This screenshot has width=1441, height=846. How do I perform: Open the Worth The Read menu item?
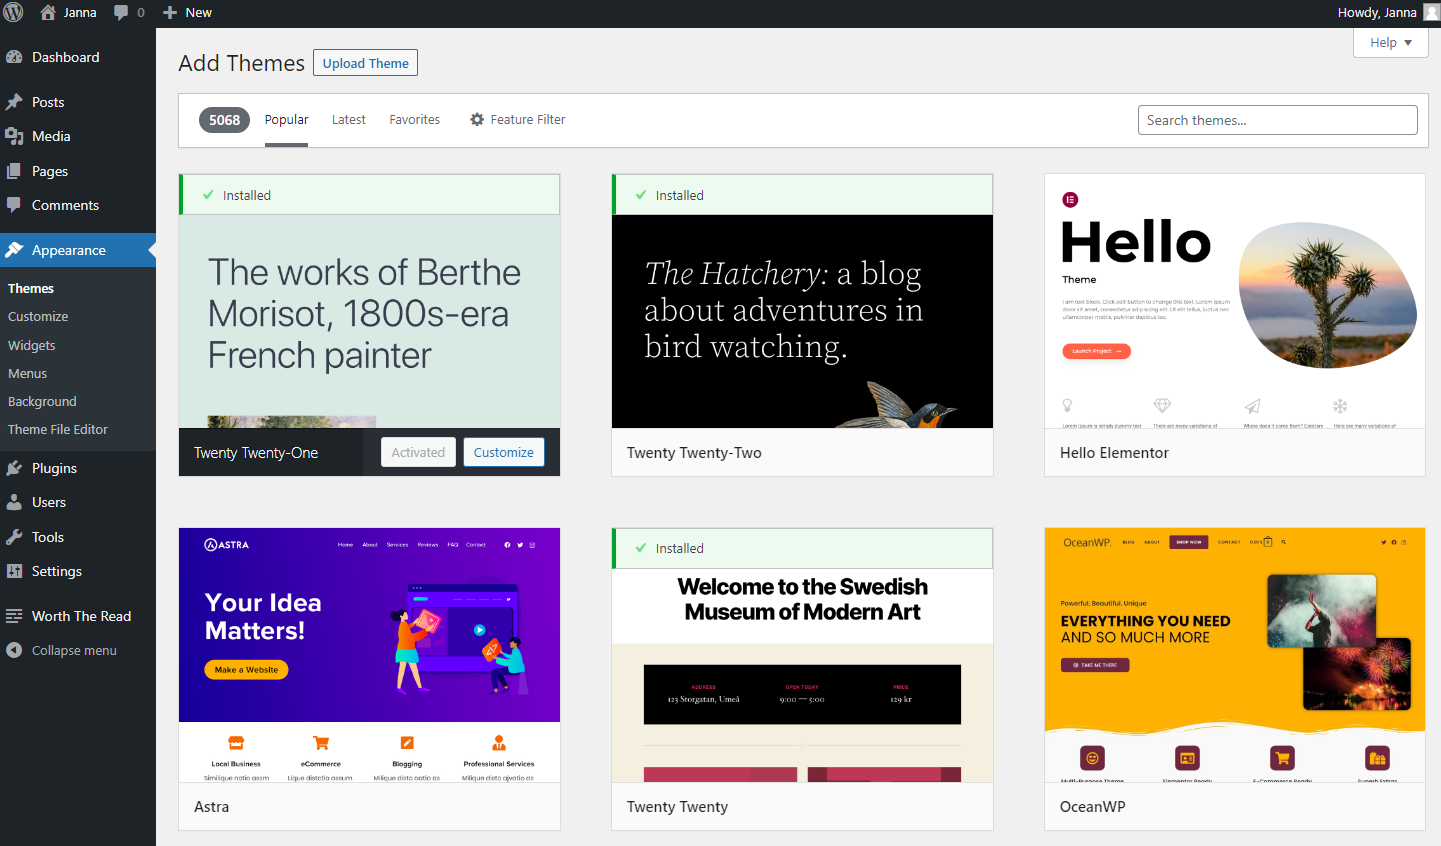(78, 616)
